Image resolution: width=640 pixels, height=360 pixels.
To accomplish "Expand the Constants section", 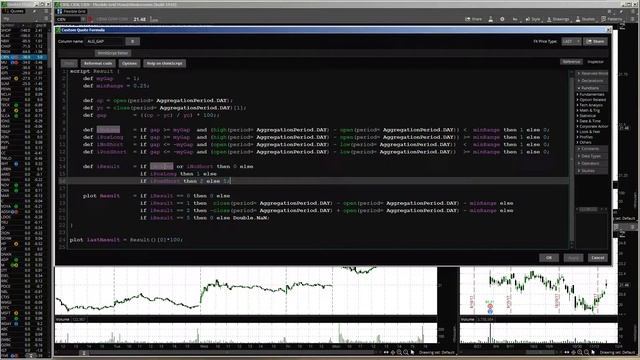I will (592, 149).
